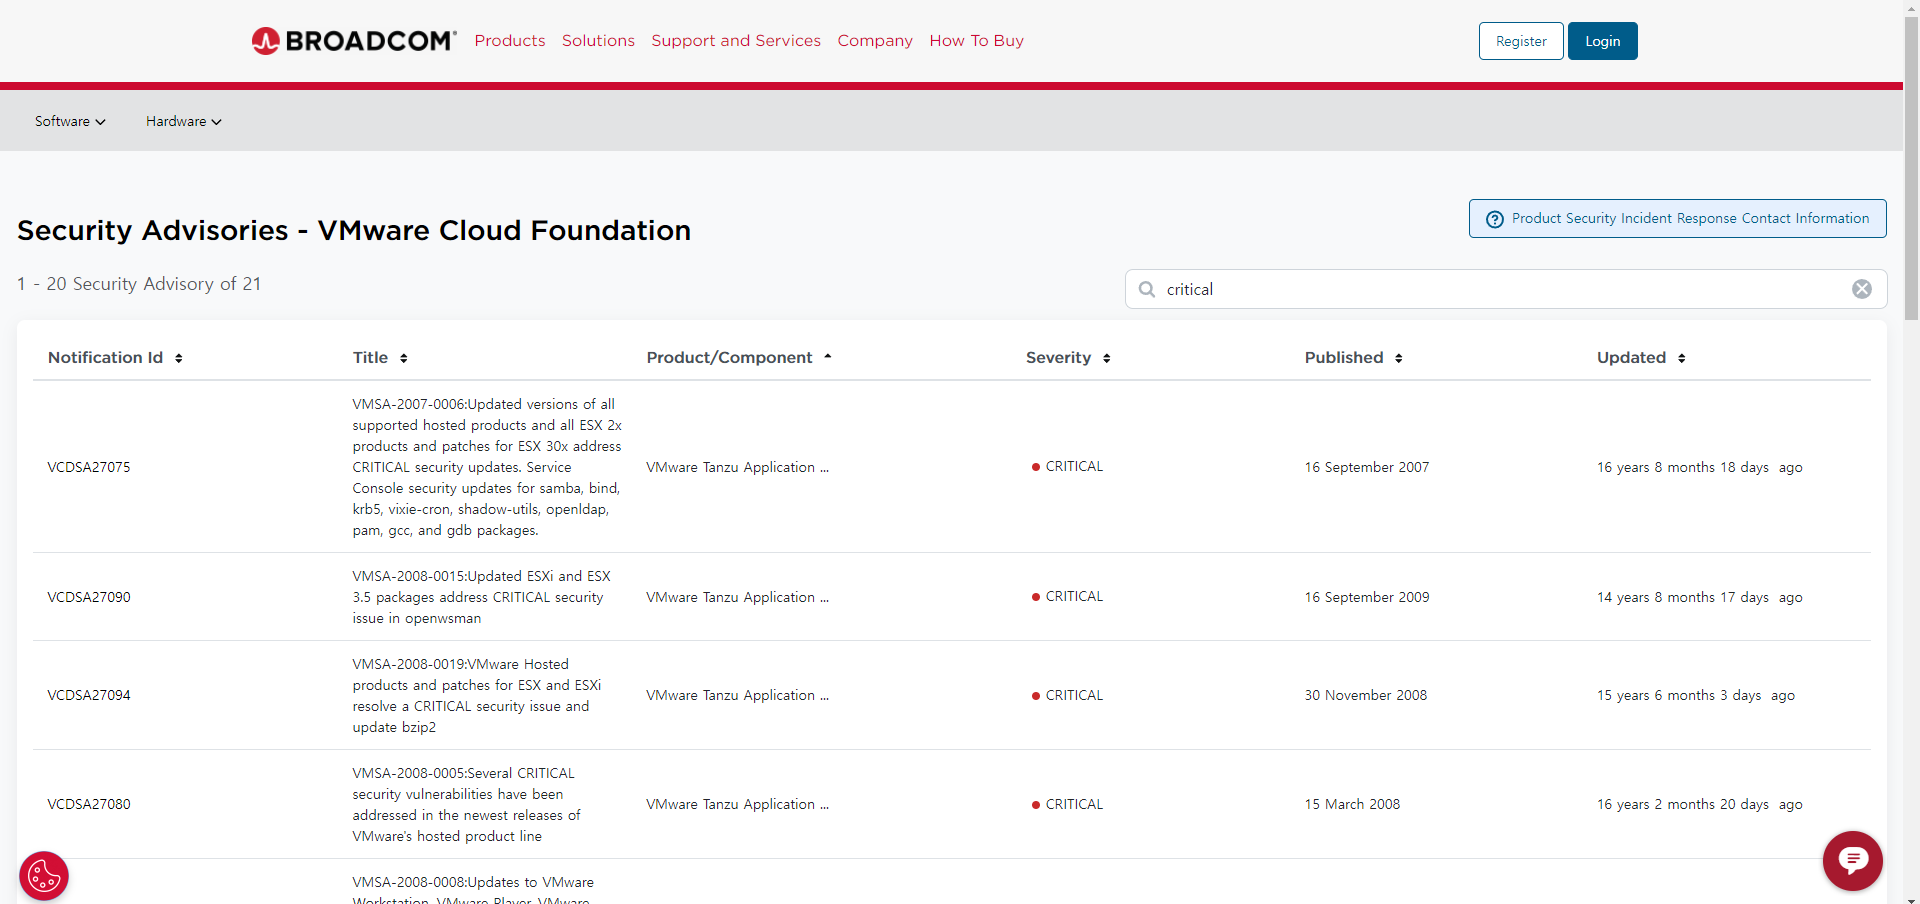Click product cell in VCDSA27075 row

pyautogui.click(x=737, y=467)
